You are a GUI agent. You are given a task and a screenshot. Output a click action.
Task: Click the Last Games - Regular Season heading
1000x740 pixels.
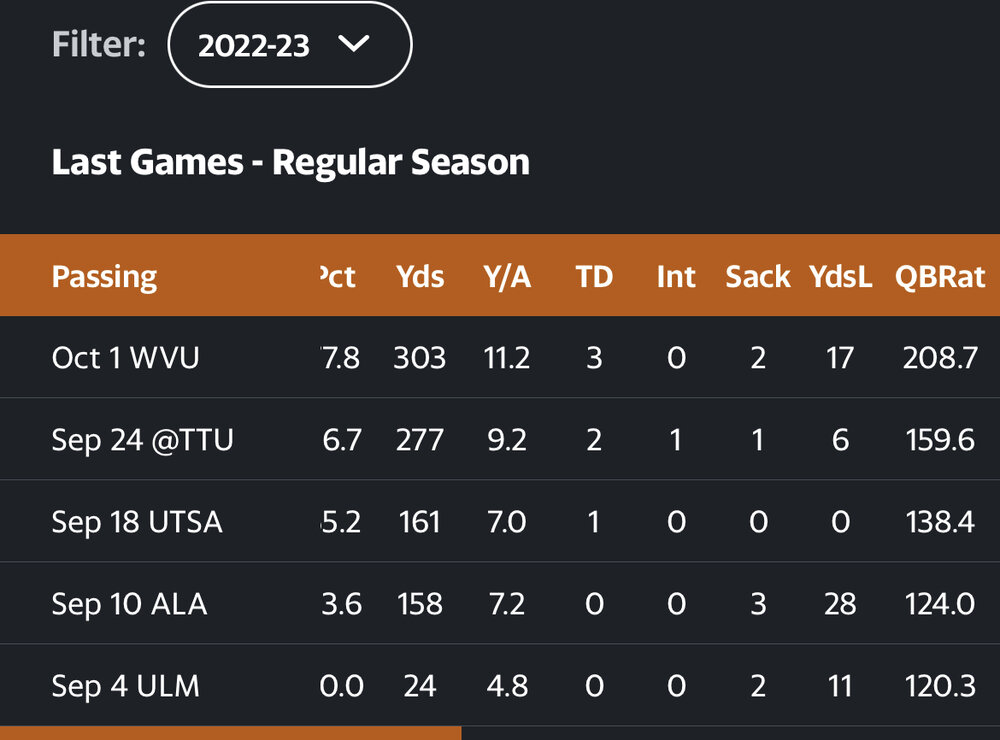(290, 162)
